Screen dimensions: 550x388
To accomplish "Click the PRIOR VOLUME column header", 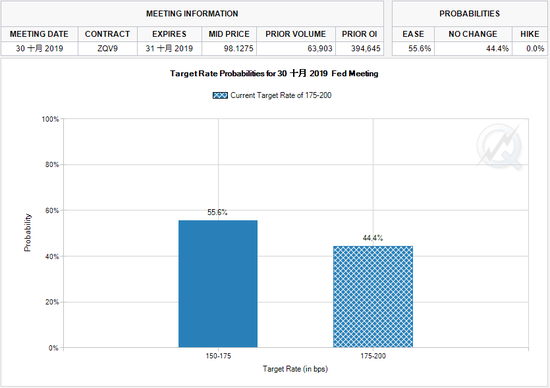I will tap(296, 34).
